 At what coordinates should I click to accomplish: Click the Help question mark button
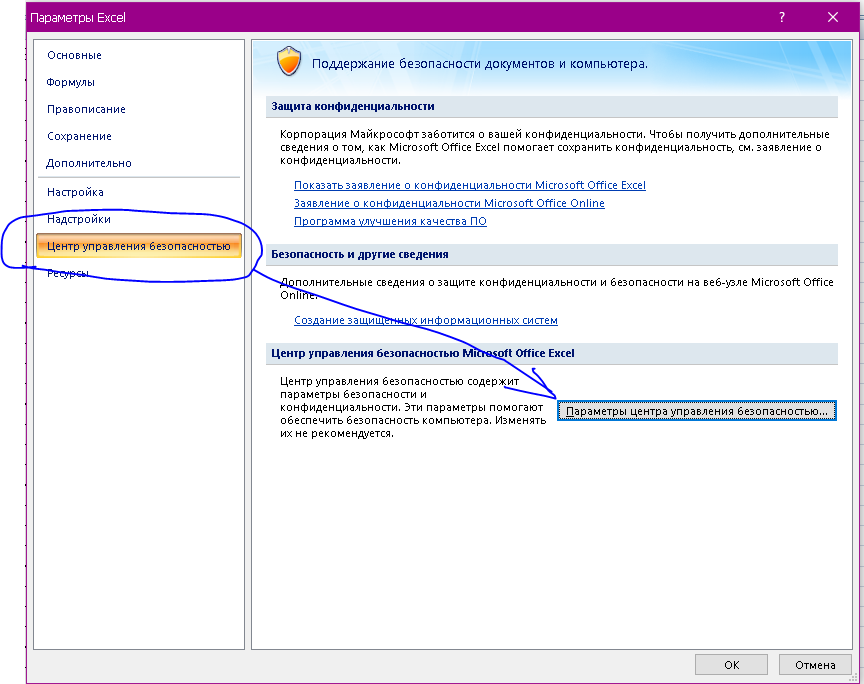pyautogui.click(x=782, y=17)
